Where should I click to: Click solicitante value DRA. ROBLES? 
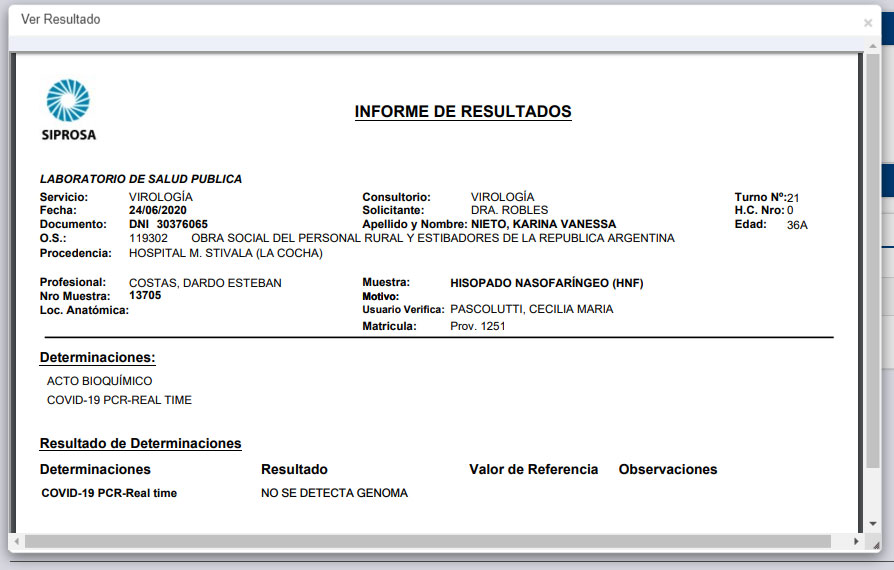click(509, 210)
